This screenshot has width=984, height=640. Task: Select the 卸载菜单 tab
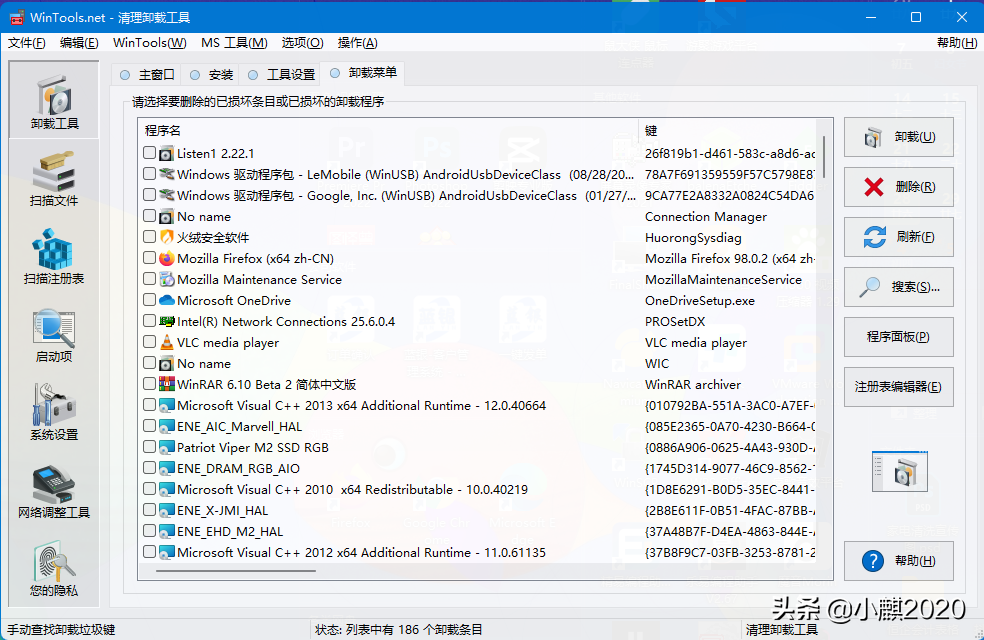pyautogui.click(x=363, y=73)
